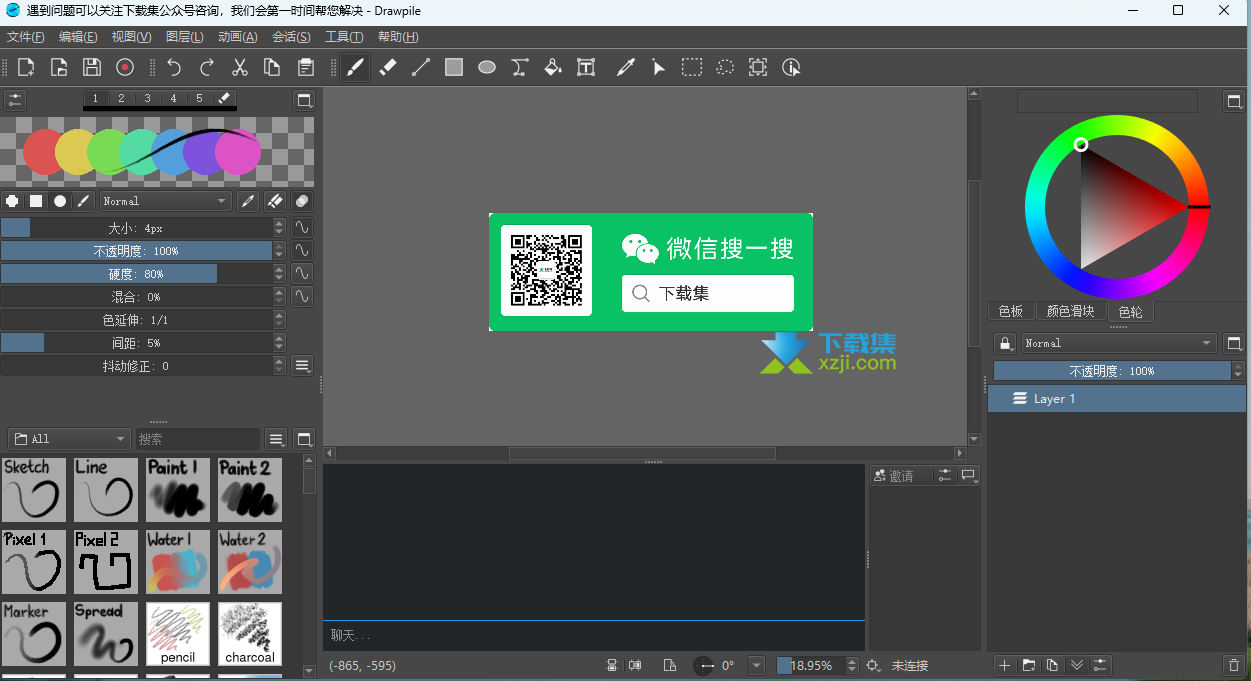1251x681 pixels.
Task: Click the 邀请 invite button
Action: point(894,476)
